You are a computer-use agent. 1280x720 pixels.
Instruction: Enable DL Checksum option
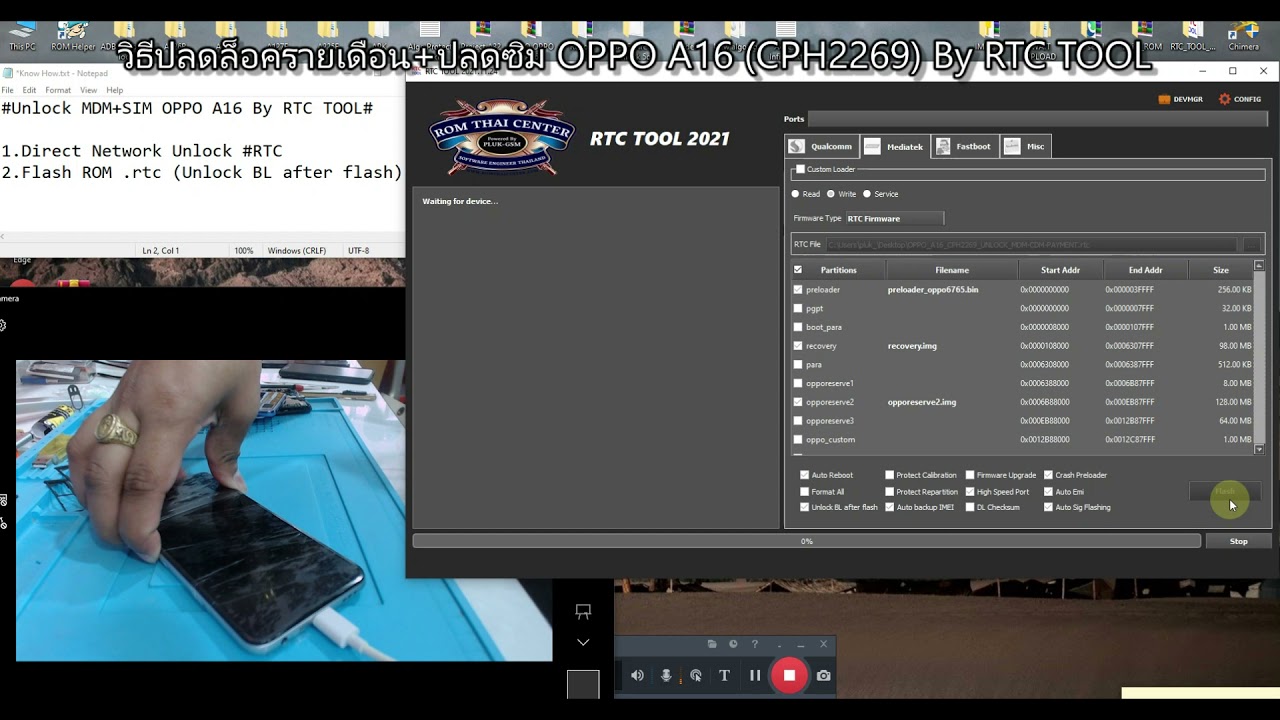[x=970, y=507]
